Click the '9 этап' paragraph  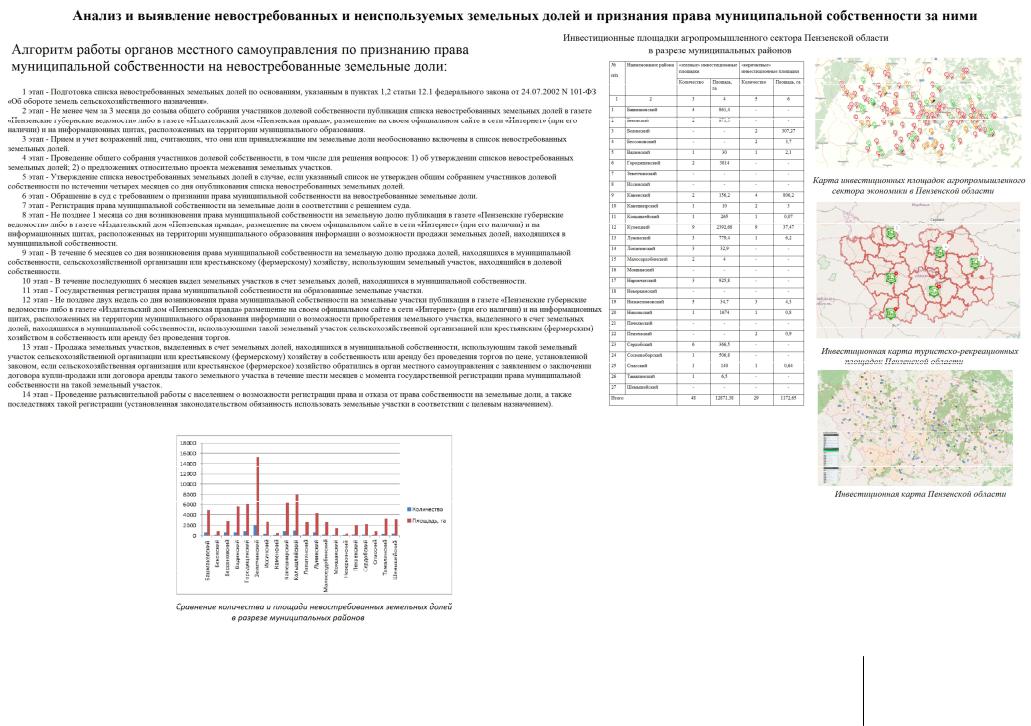pos(289,261)
